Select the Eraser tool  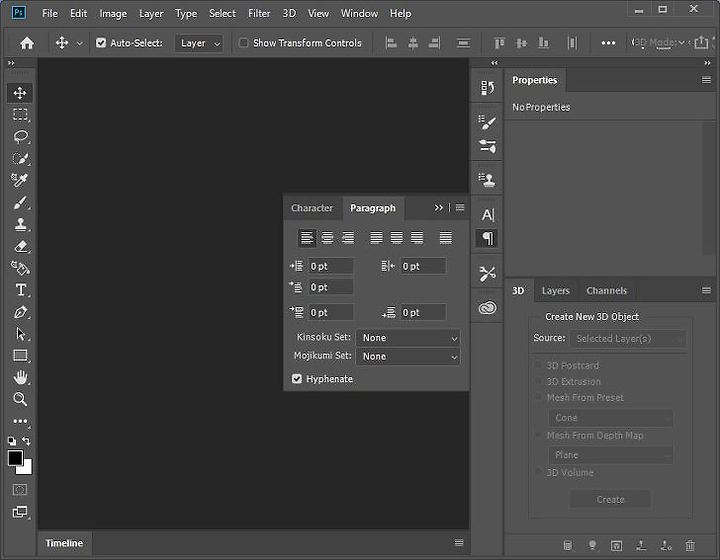20,246
